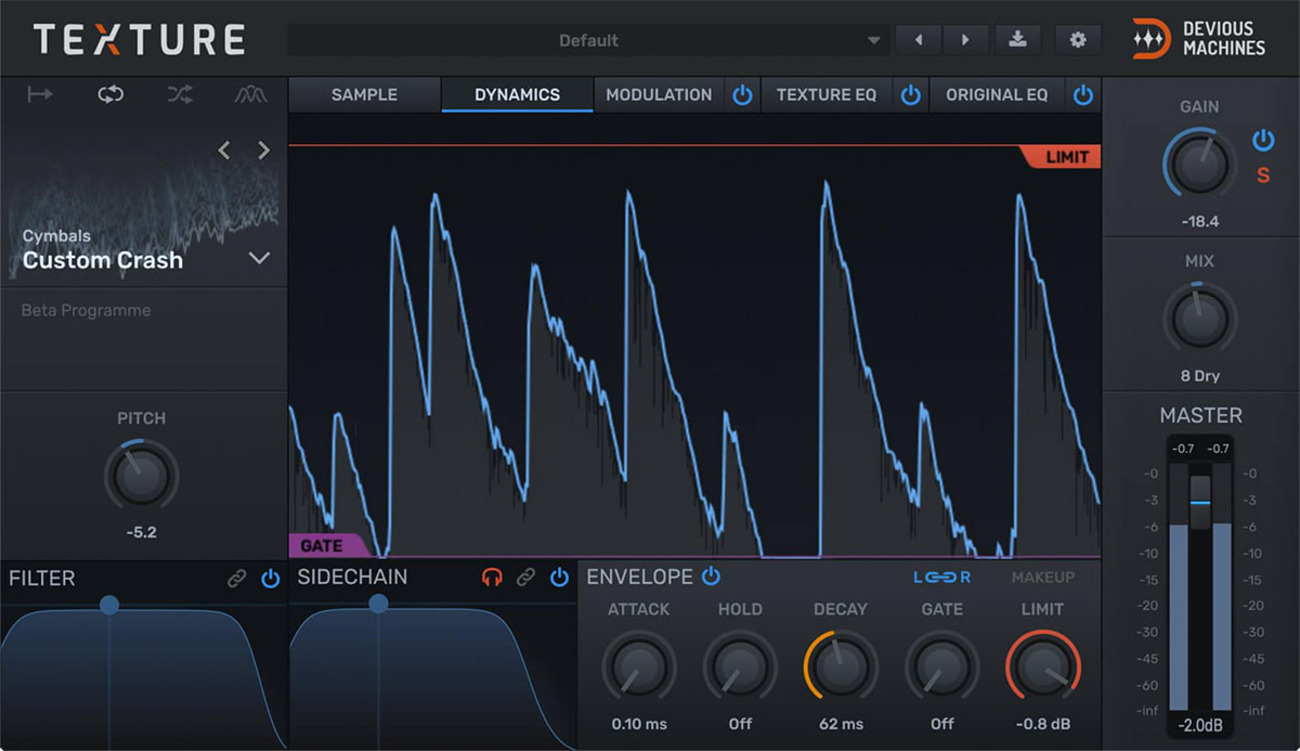Enable the loop playback mode icon

pos(110,95)
